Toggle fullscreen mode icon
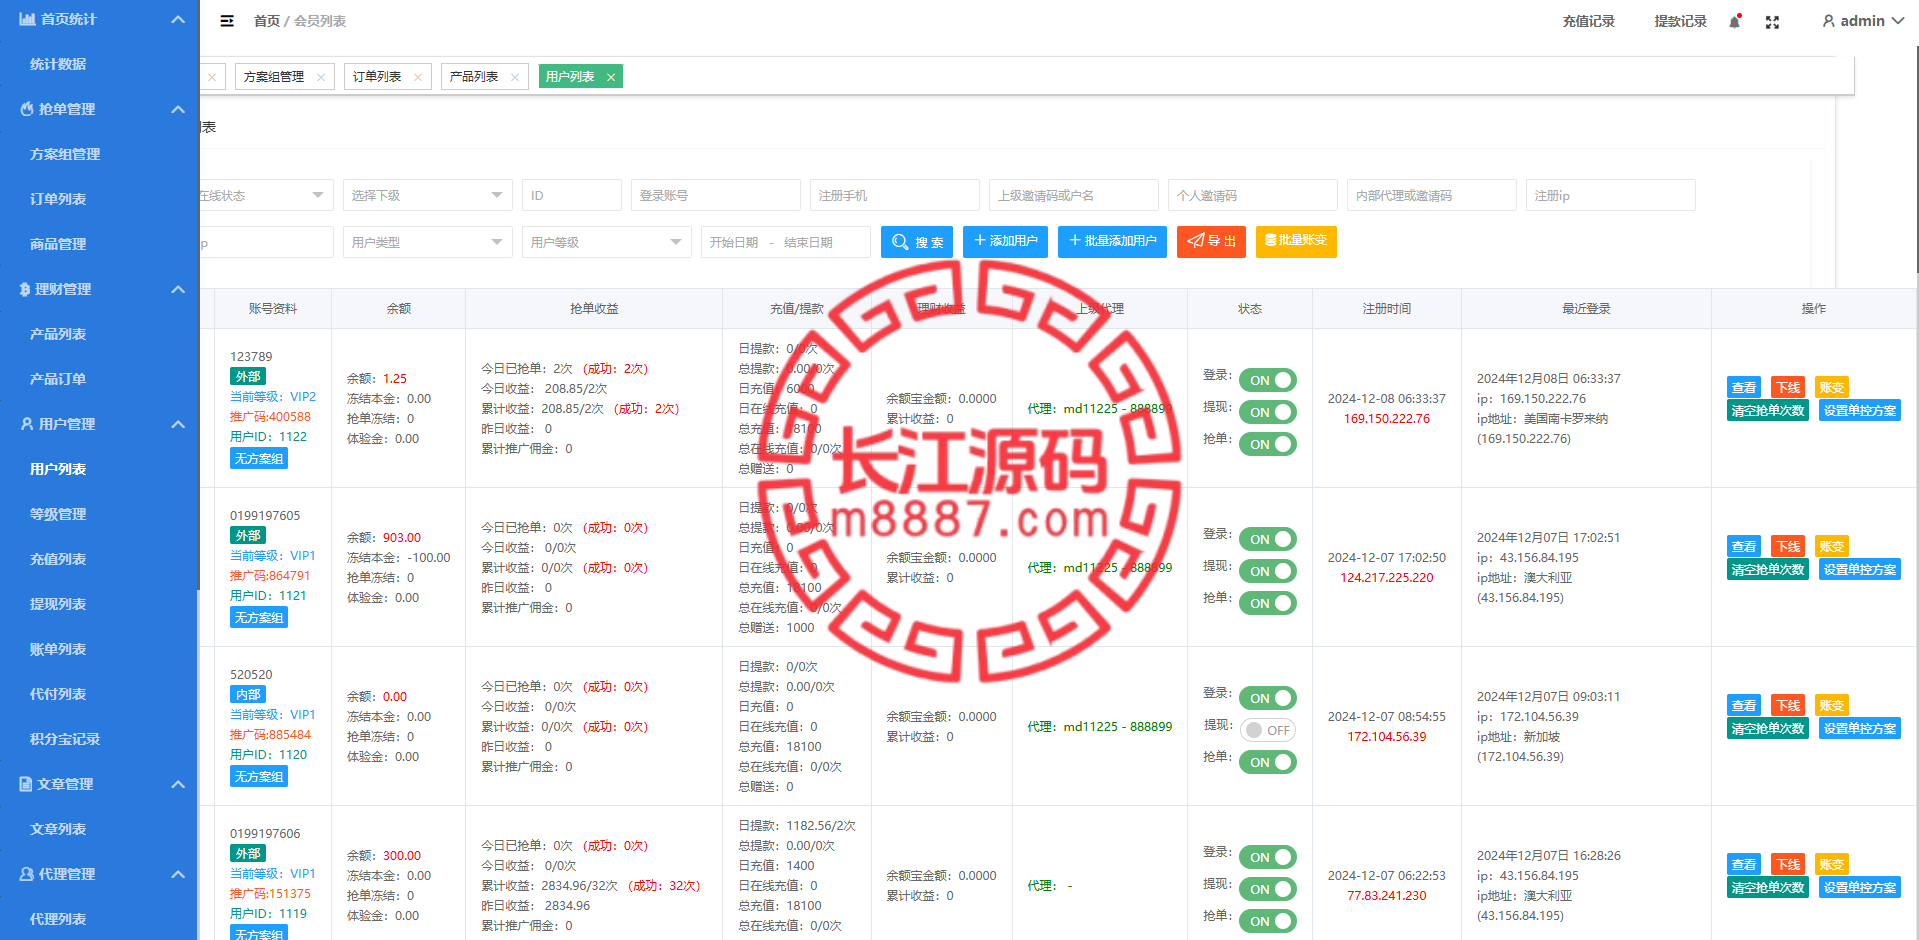 click(1772, 22)
